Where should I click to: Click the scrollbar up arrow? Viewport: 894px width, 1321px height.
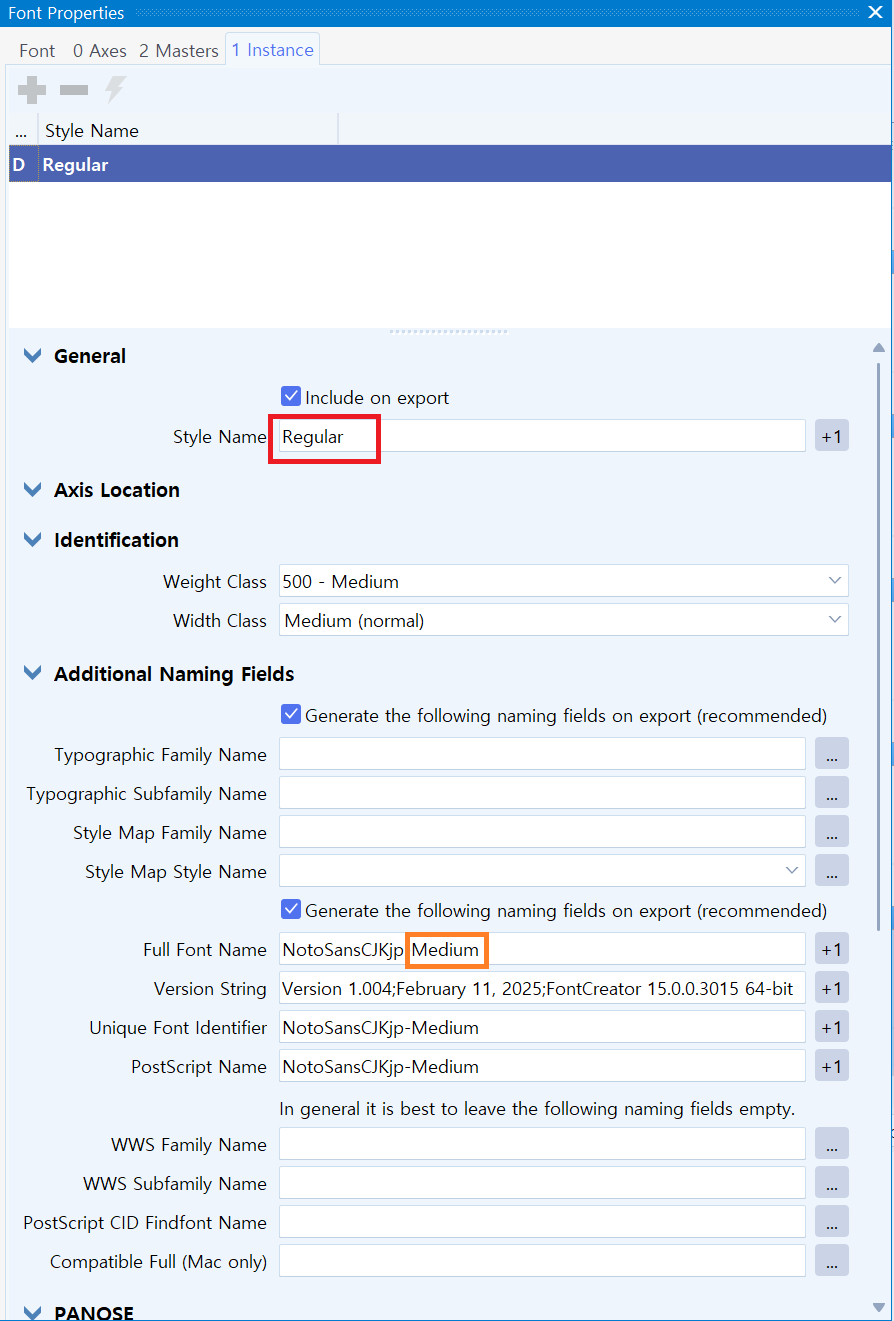(879, 347)
